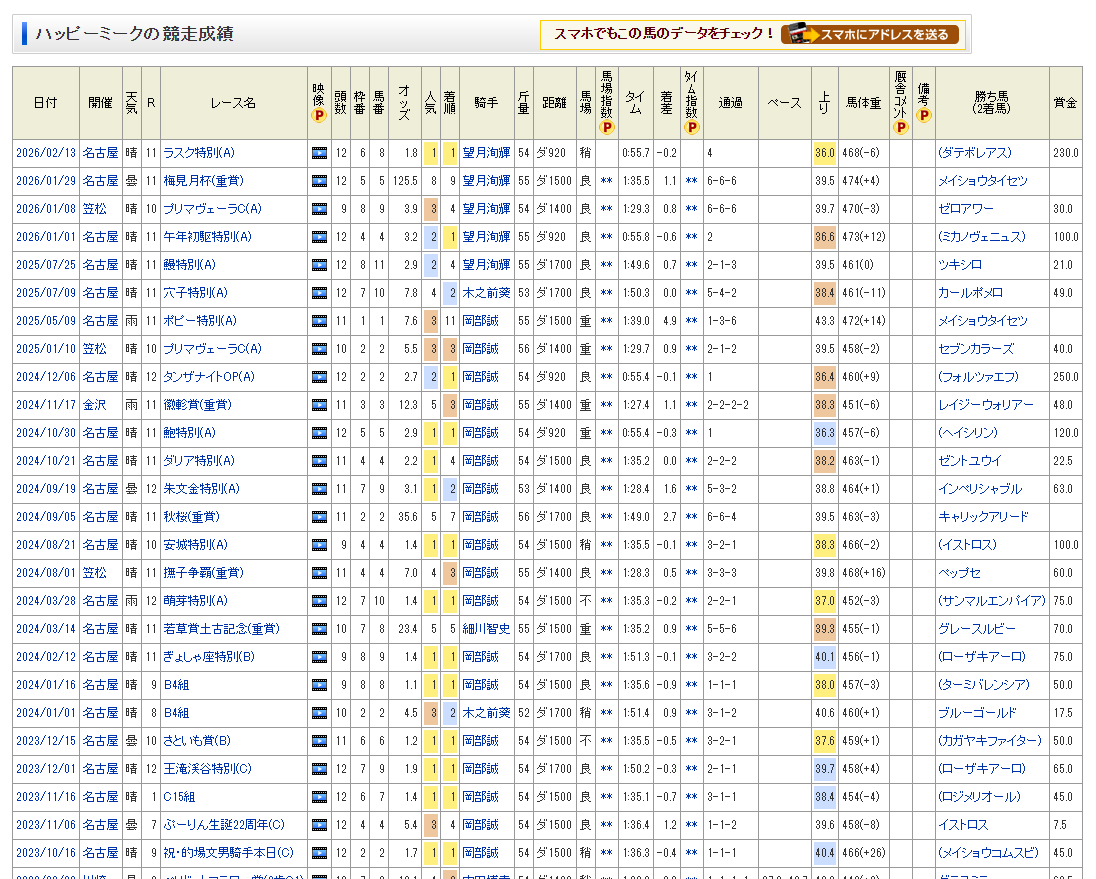
Task: Click 馬場指数 ** link in 梅見月杯 row
Action: click(x=606, y=182)
